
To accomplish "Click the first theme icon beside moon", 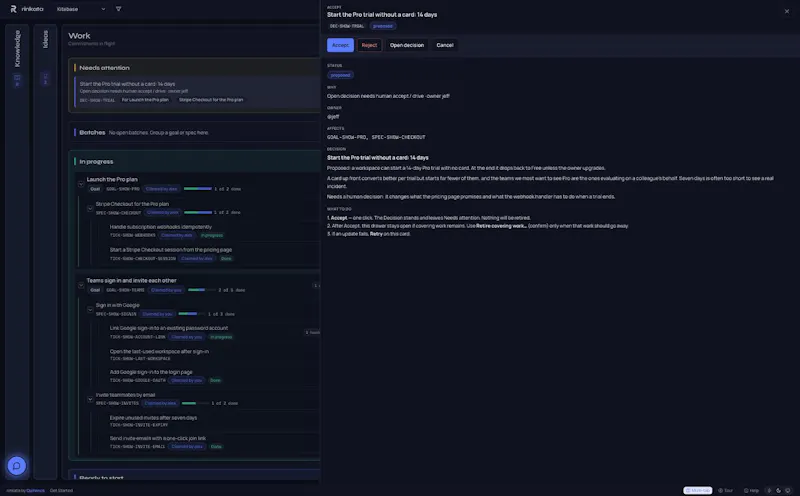I will click(x=769, y=490).
